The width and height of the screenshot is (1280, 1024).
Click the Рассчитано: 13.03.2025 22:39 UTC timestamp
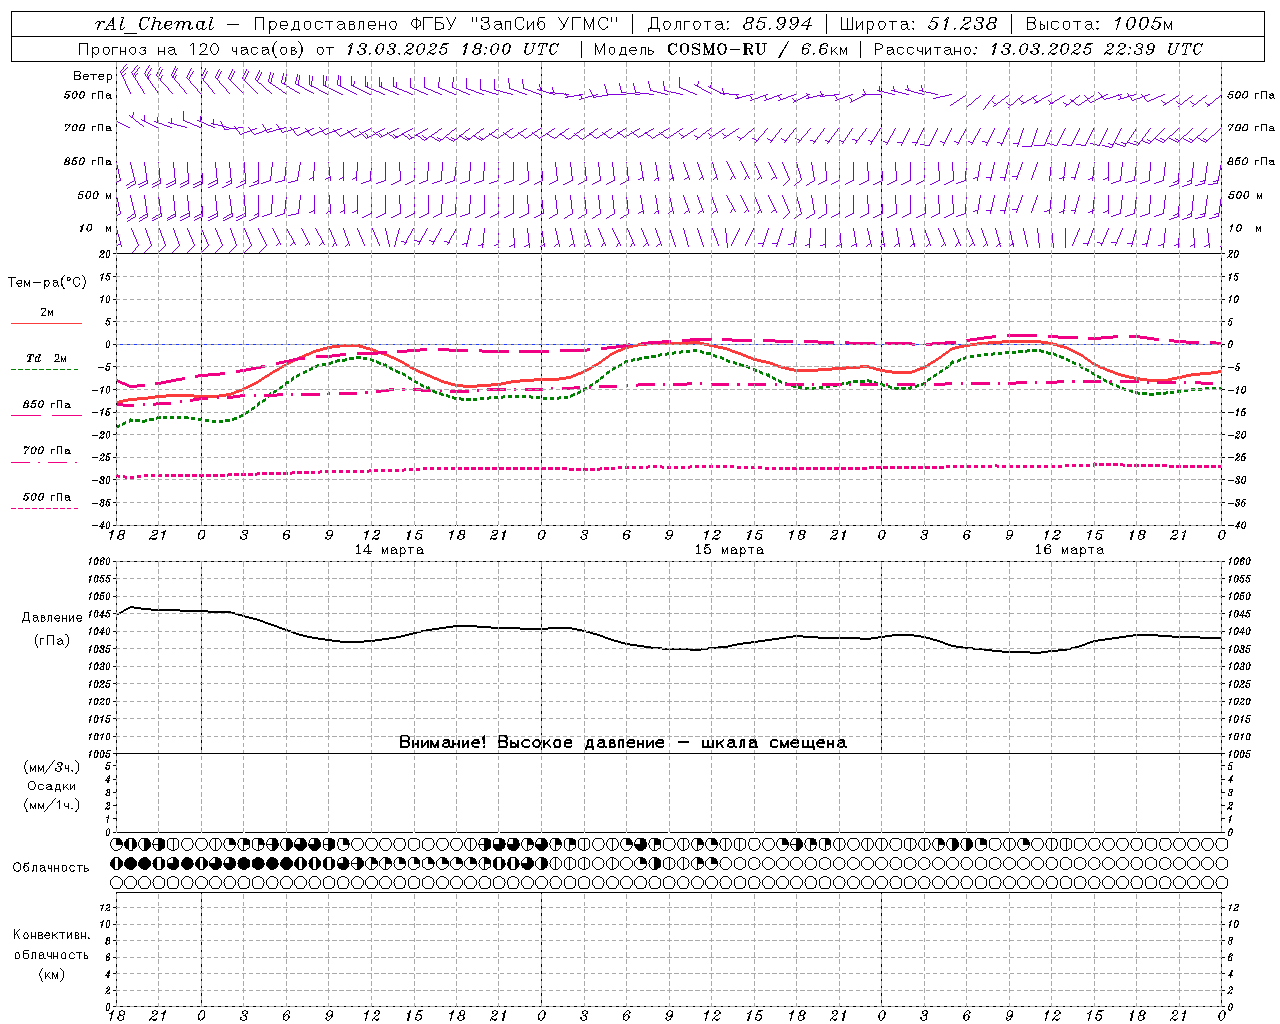point(1038,49)
